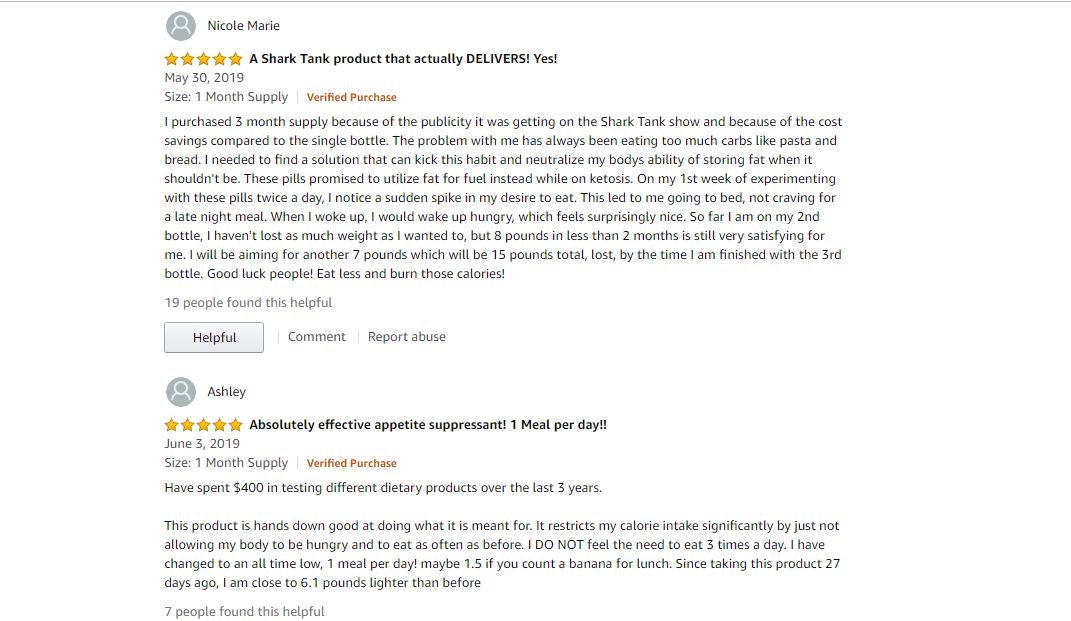Open the "Absolutely effective appetite suppressant" review title
1071x621 pixels.
427,425
